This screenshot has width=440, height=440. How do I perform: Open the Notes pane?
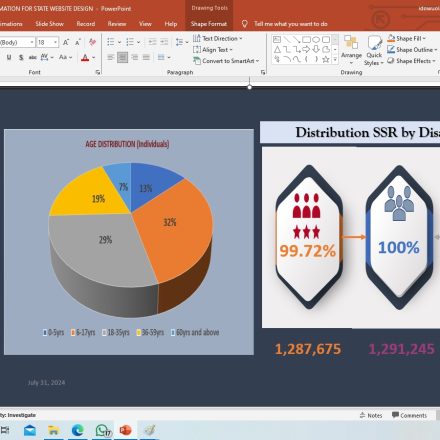tap(371, 415)
